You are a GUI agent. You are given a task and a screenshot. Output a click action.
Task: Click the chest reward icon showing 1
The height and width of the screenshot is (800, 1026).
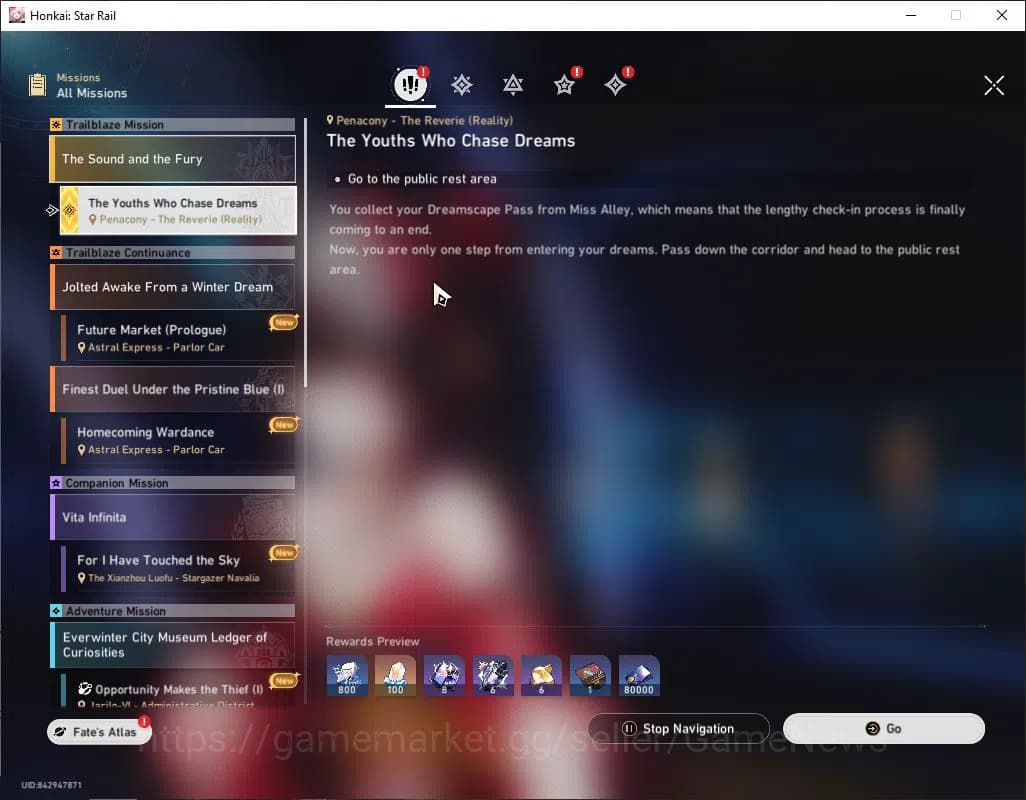[x=590, y=676]
